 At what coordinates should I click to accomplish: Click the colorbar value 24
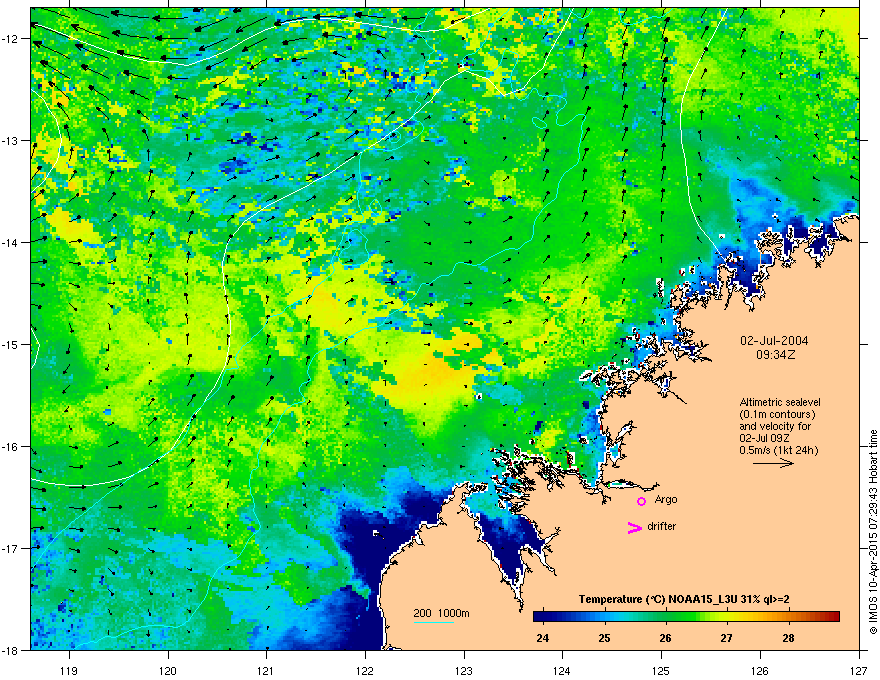point(543,638)
